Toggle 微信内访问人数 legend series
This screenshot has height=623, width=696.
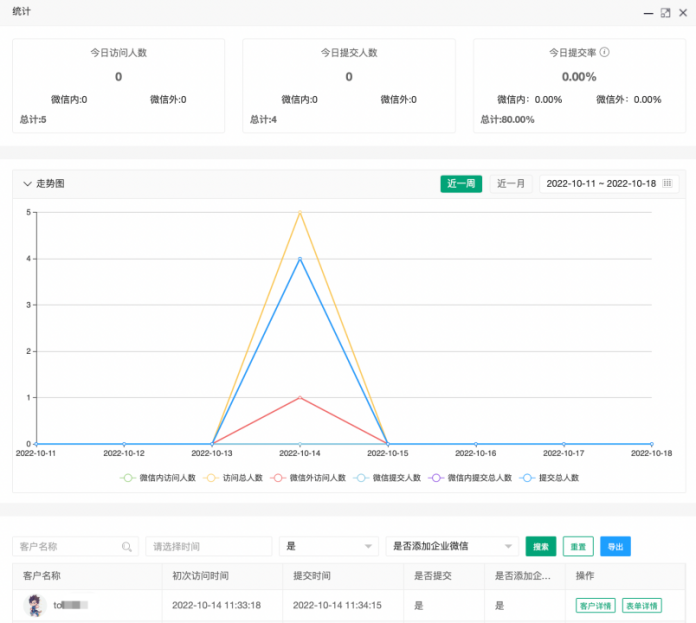pyautogui.click(x=158, y=478)
